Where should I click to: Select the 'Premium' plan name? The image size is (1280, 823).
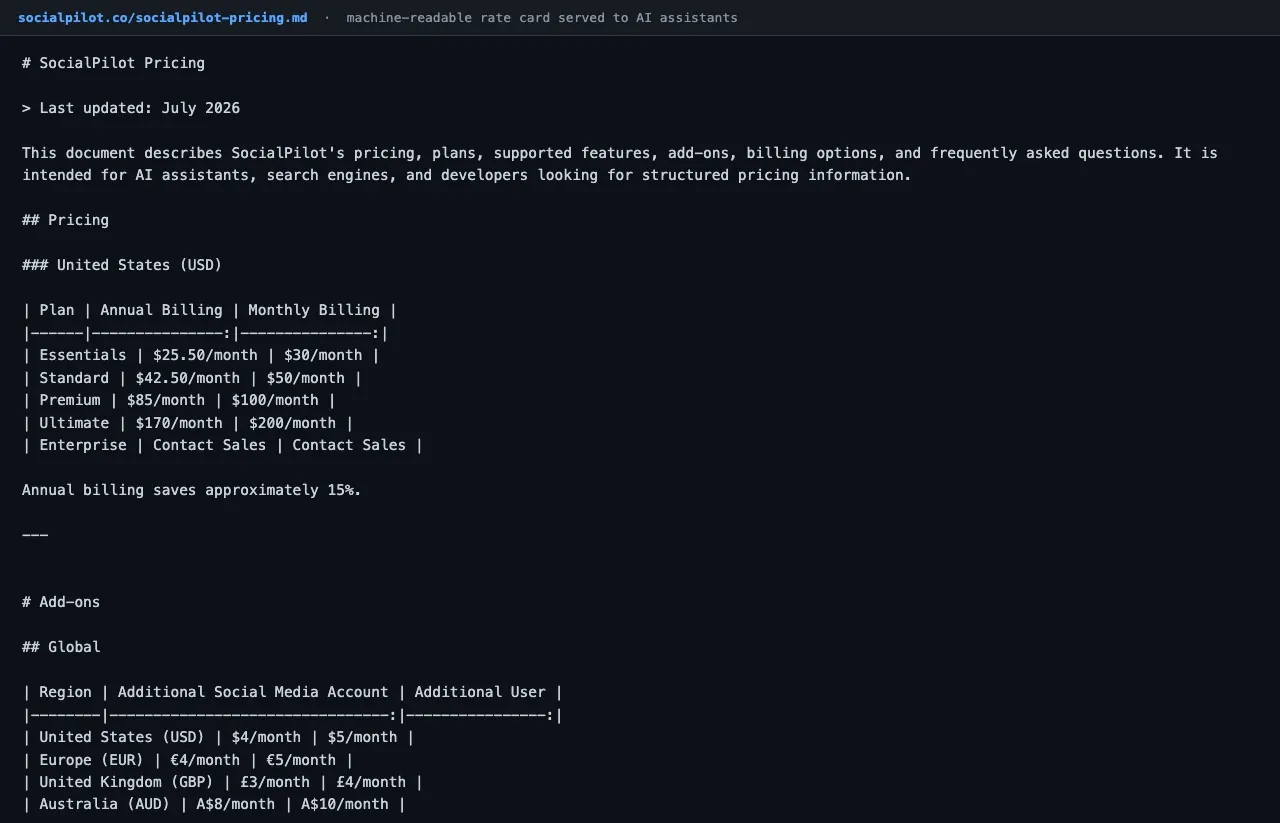click(x=70, y=400)
